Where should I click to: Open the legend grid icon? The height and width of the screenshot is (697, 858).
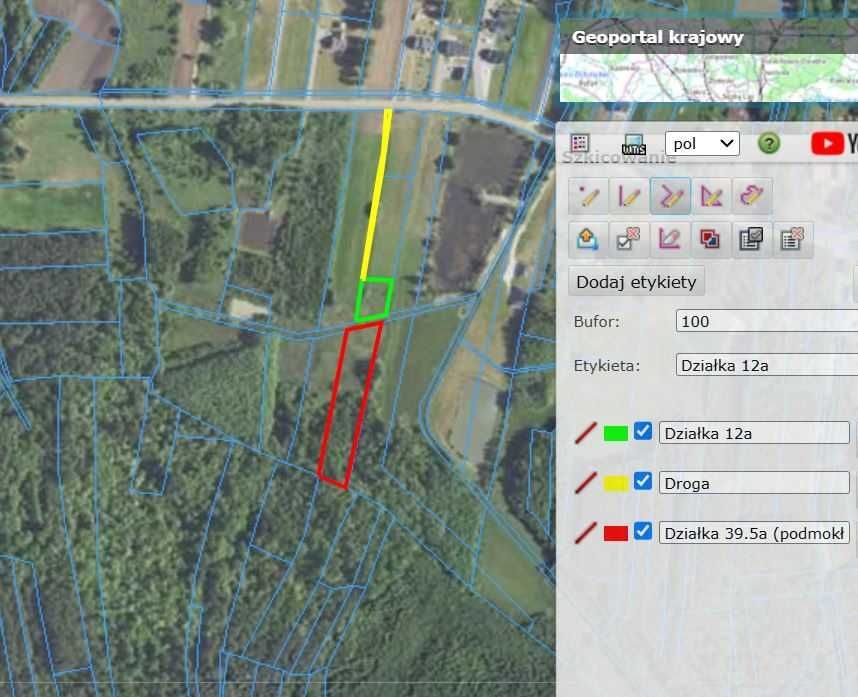[x=580, y=143]
